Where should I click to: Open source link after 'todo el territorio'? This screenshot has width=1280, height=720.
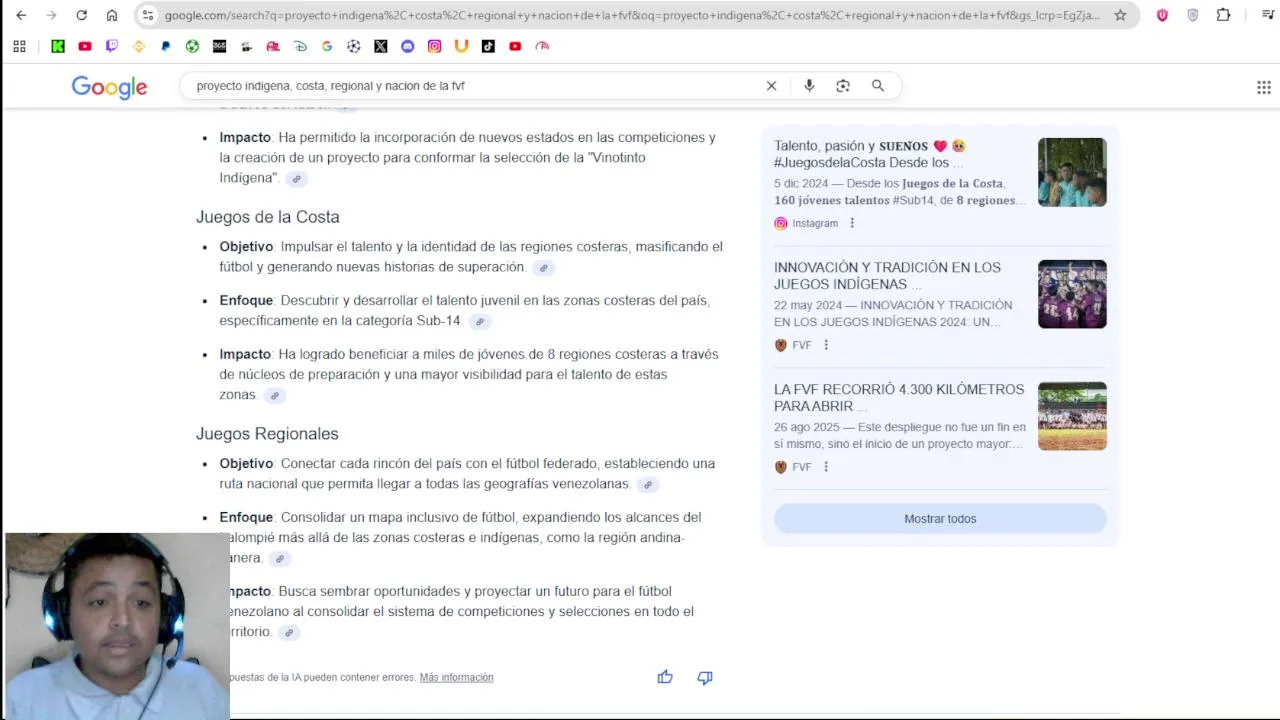288,633
